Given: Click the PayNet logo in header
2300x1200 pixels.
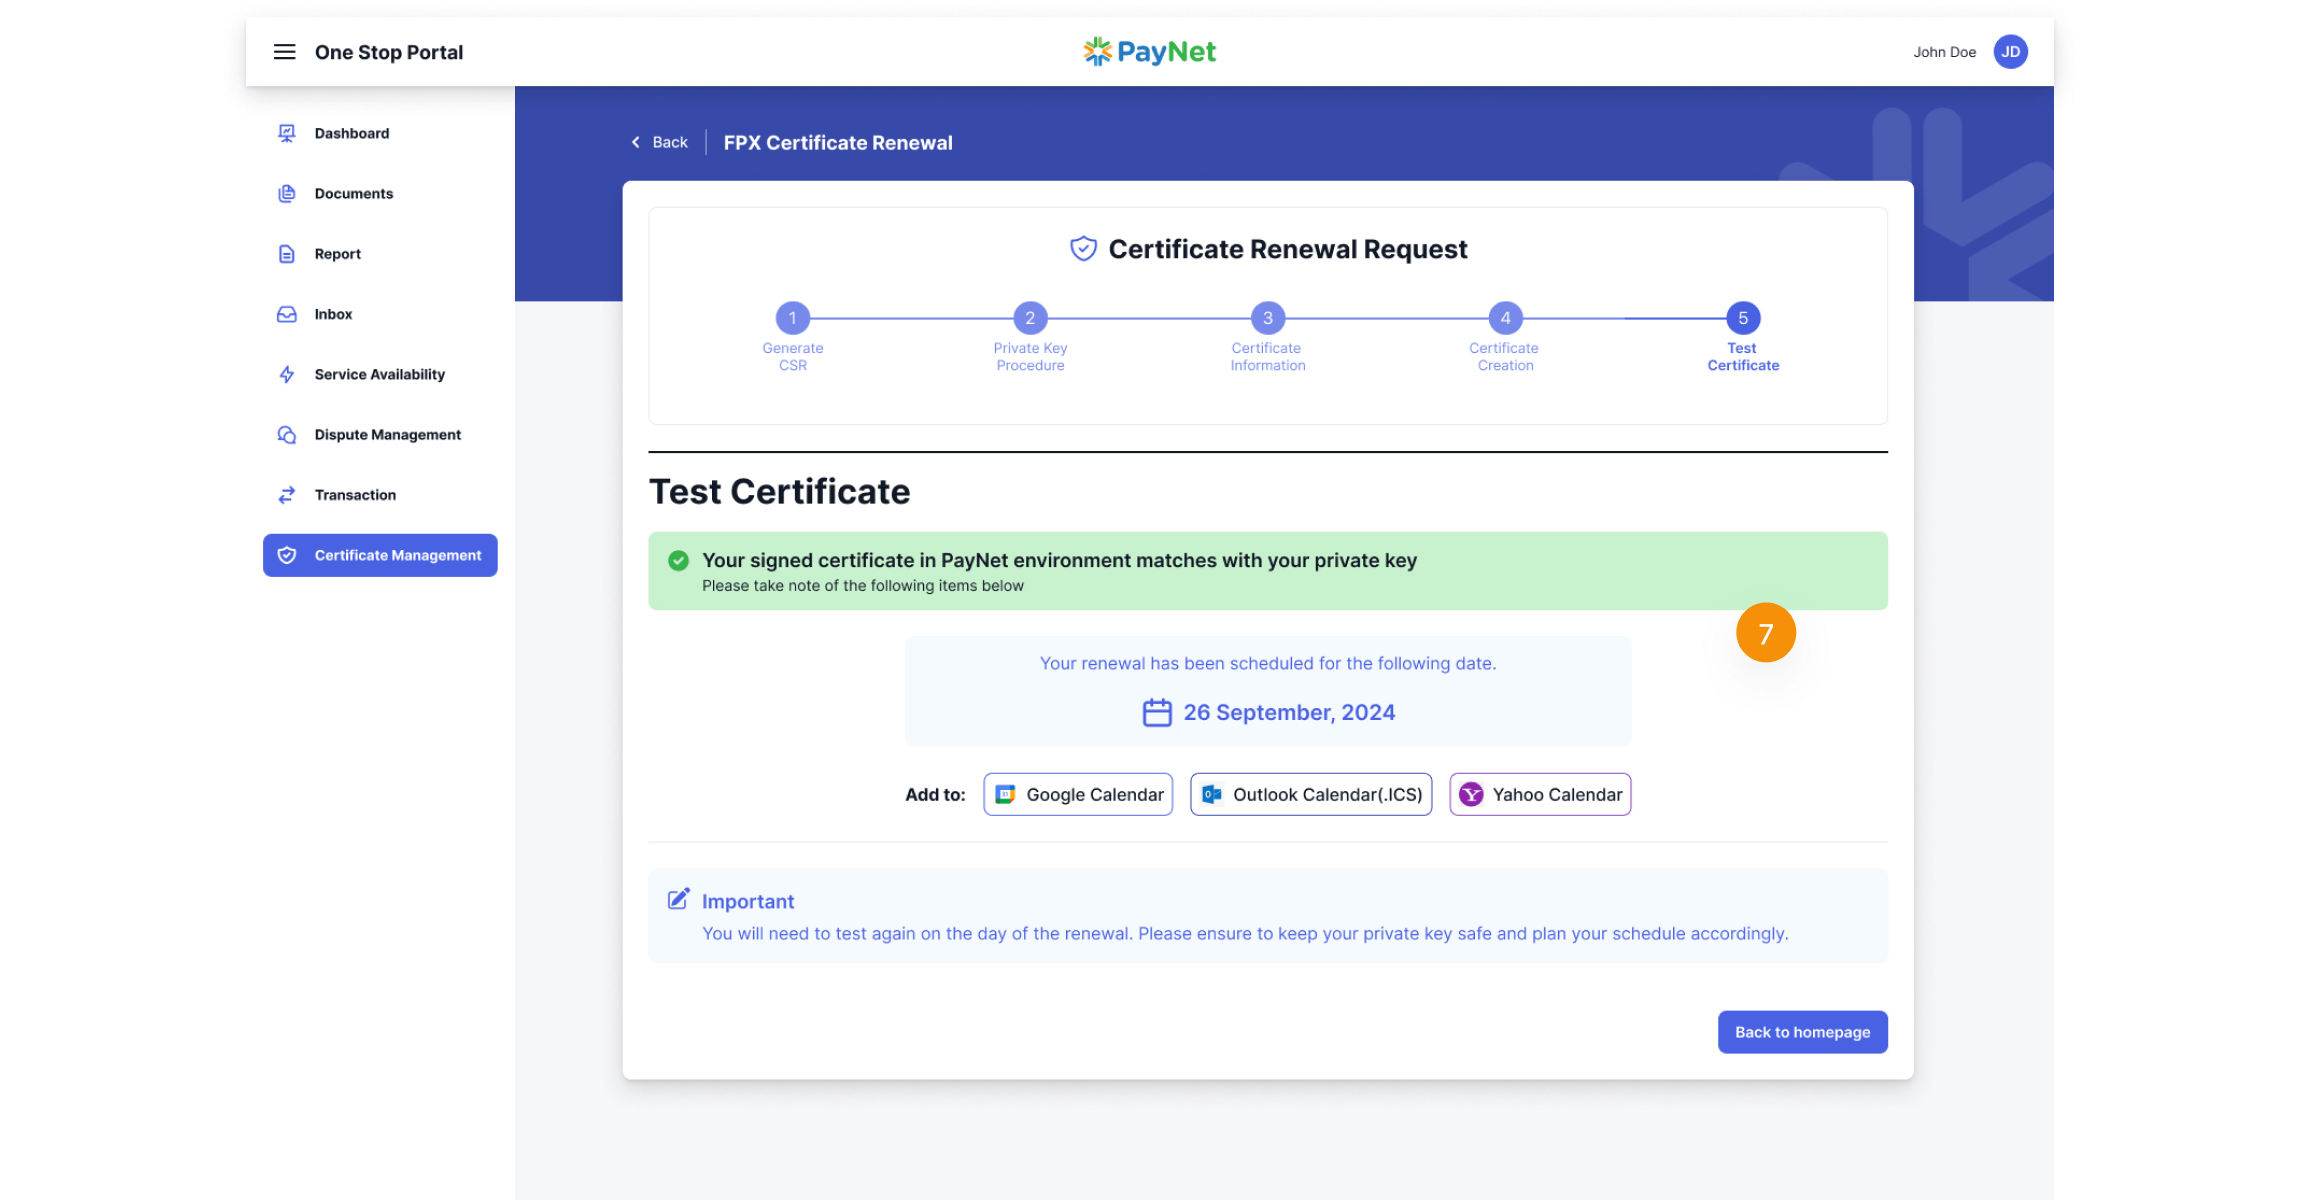Looking at the screenshot, I should [x=1148, y=51].
